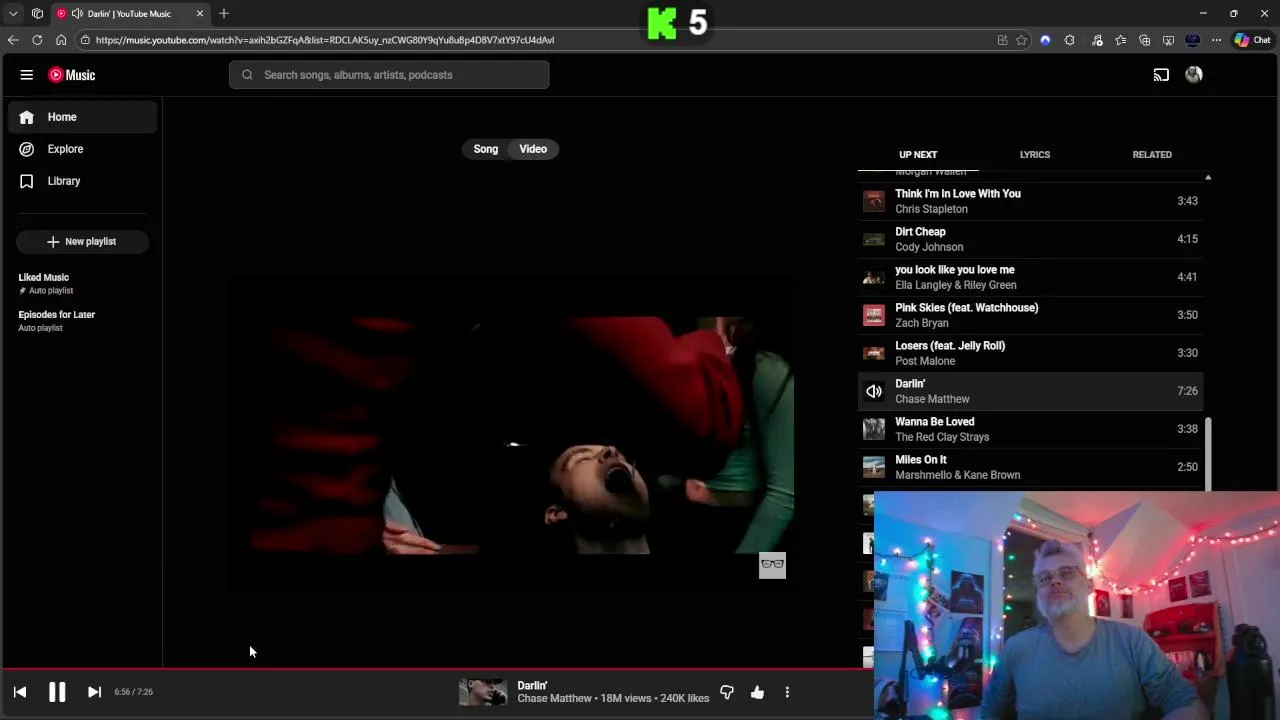Create a New playlist
The height and width of the screenshot is (720, 1280).
pos(82,241)
